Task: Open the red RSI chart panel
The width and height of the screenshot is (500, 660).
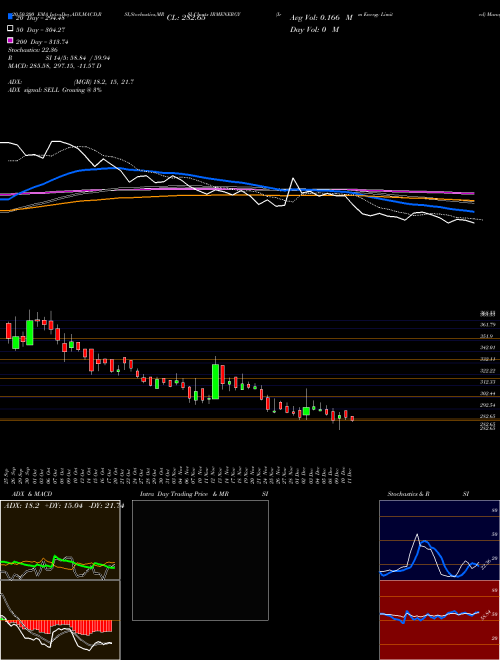Action: click(439, 620)
